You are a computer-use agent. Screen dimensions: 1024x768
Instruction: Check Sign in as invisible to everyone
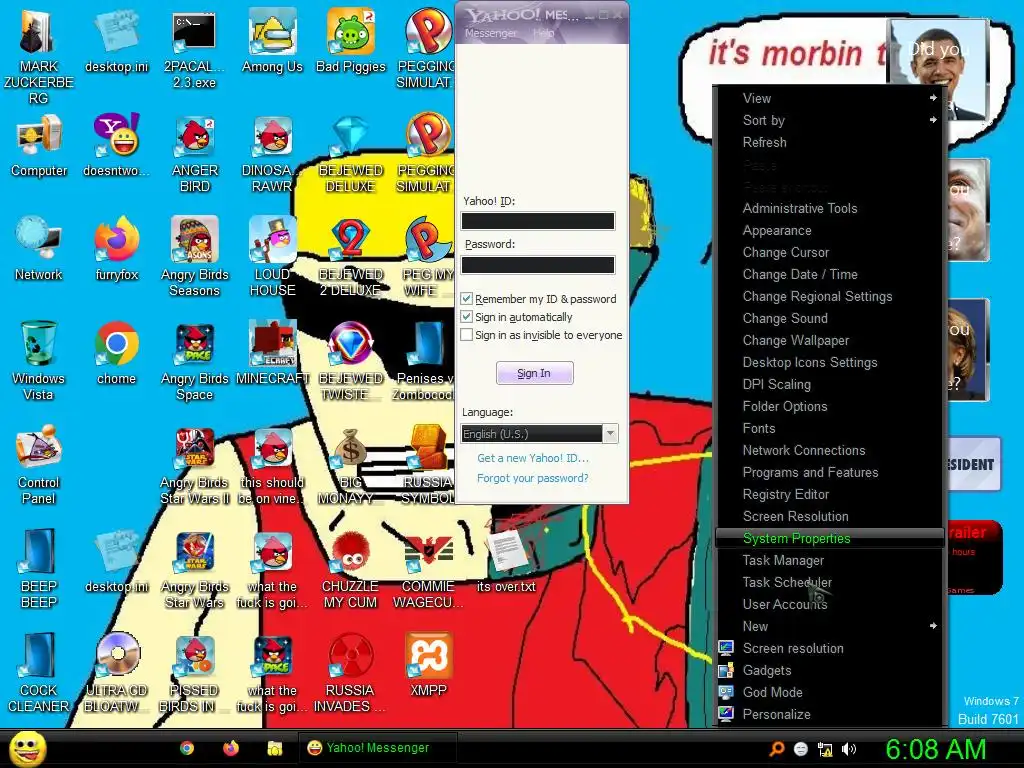click(x=466, y=335)
